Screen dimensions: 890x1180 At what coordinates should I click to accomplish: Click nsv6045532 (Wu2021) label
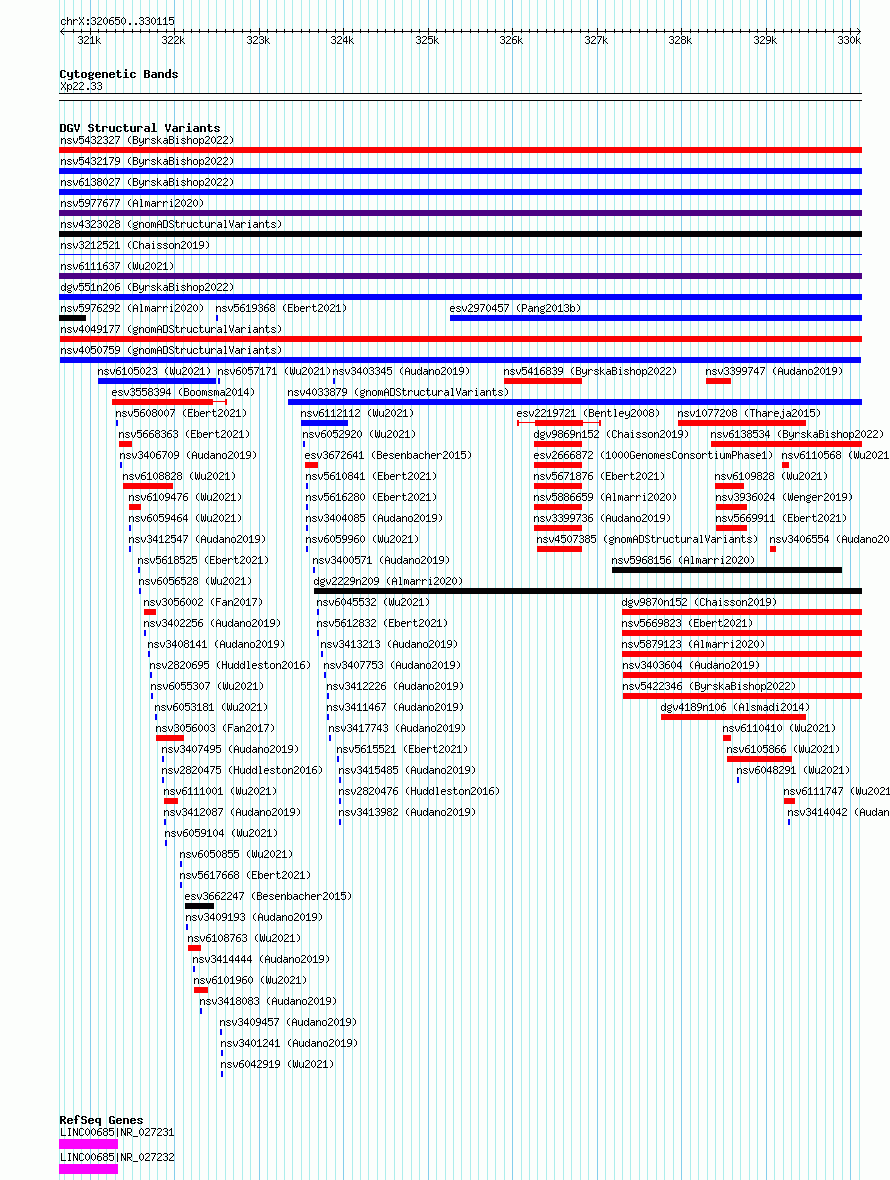pos(372,604)
